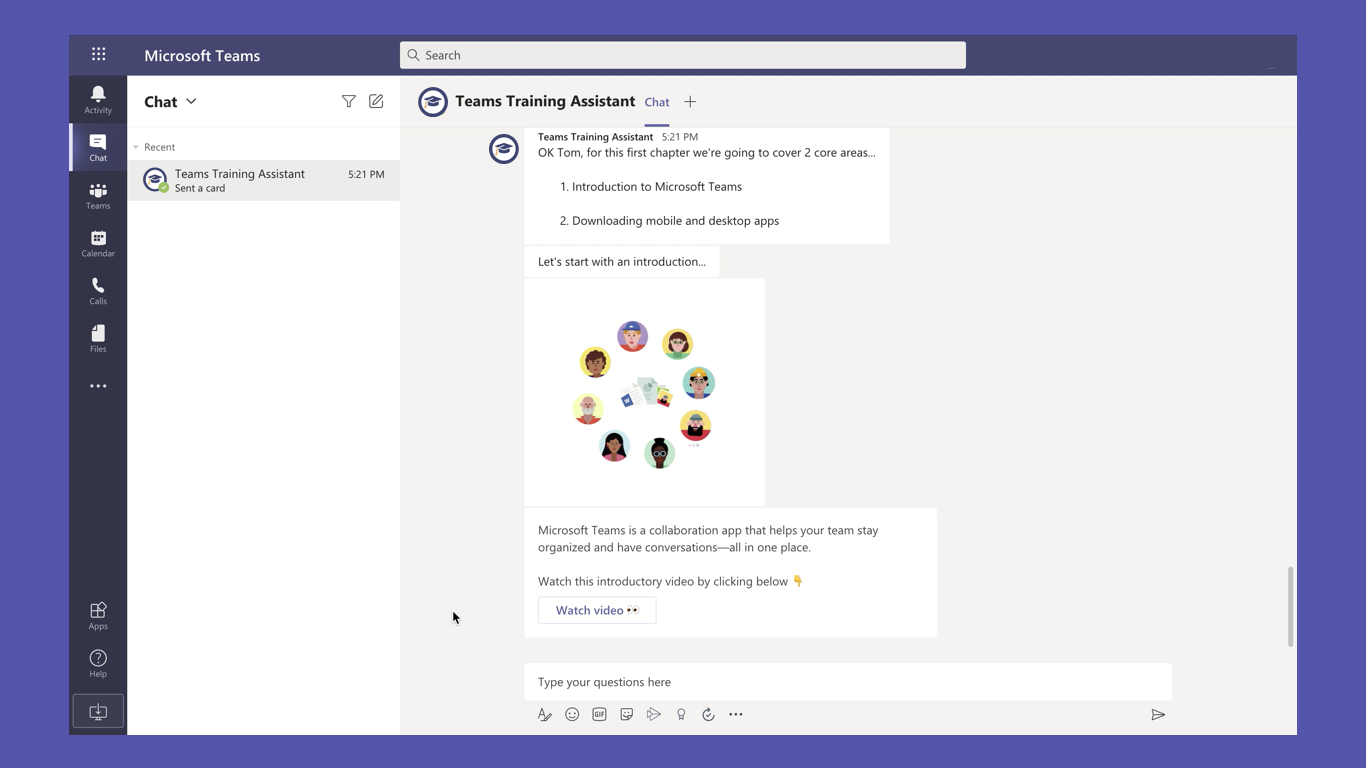The width and height of the screenshot is (1366, 768).
Task: Open the Activity feed
Action: click(x=98, y=99)
